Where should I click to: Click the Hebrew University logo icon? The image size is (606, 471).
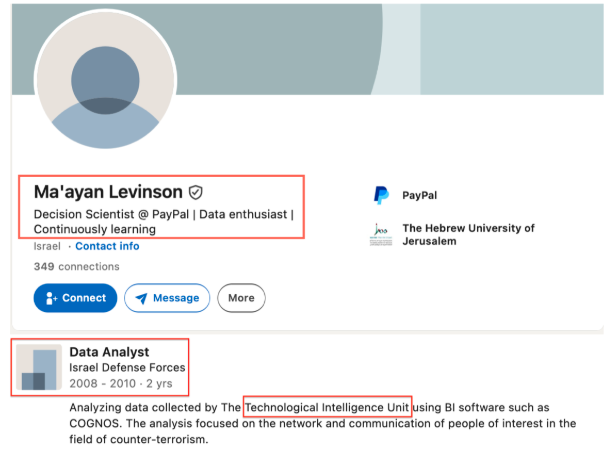(381, 235)
